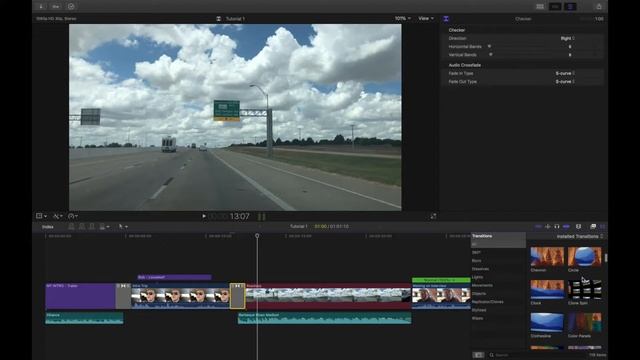The image size is (640, 360).
Task: Open the color and audio enhancements menu
Action: (x=58, y=216)
